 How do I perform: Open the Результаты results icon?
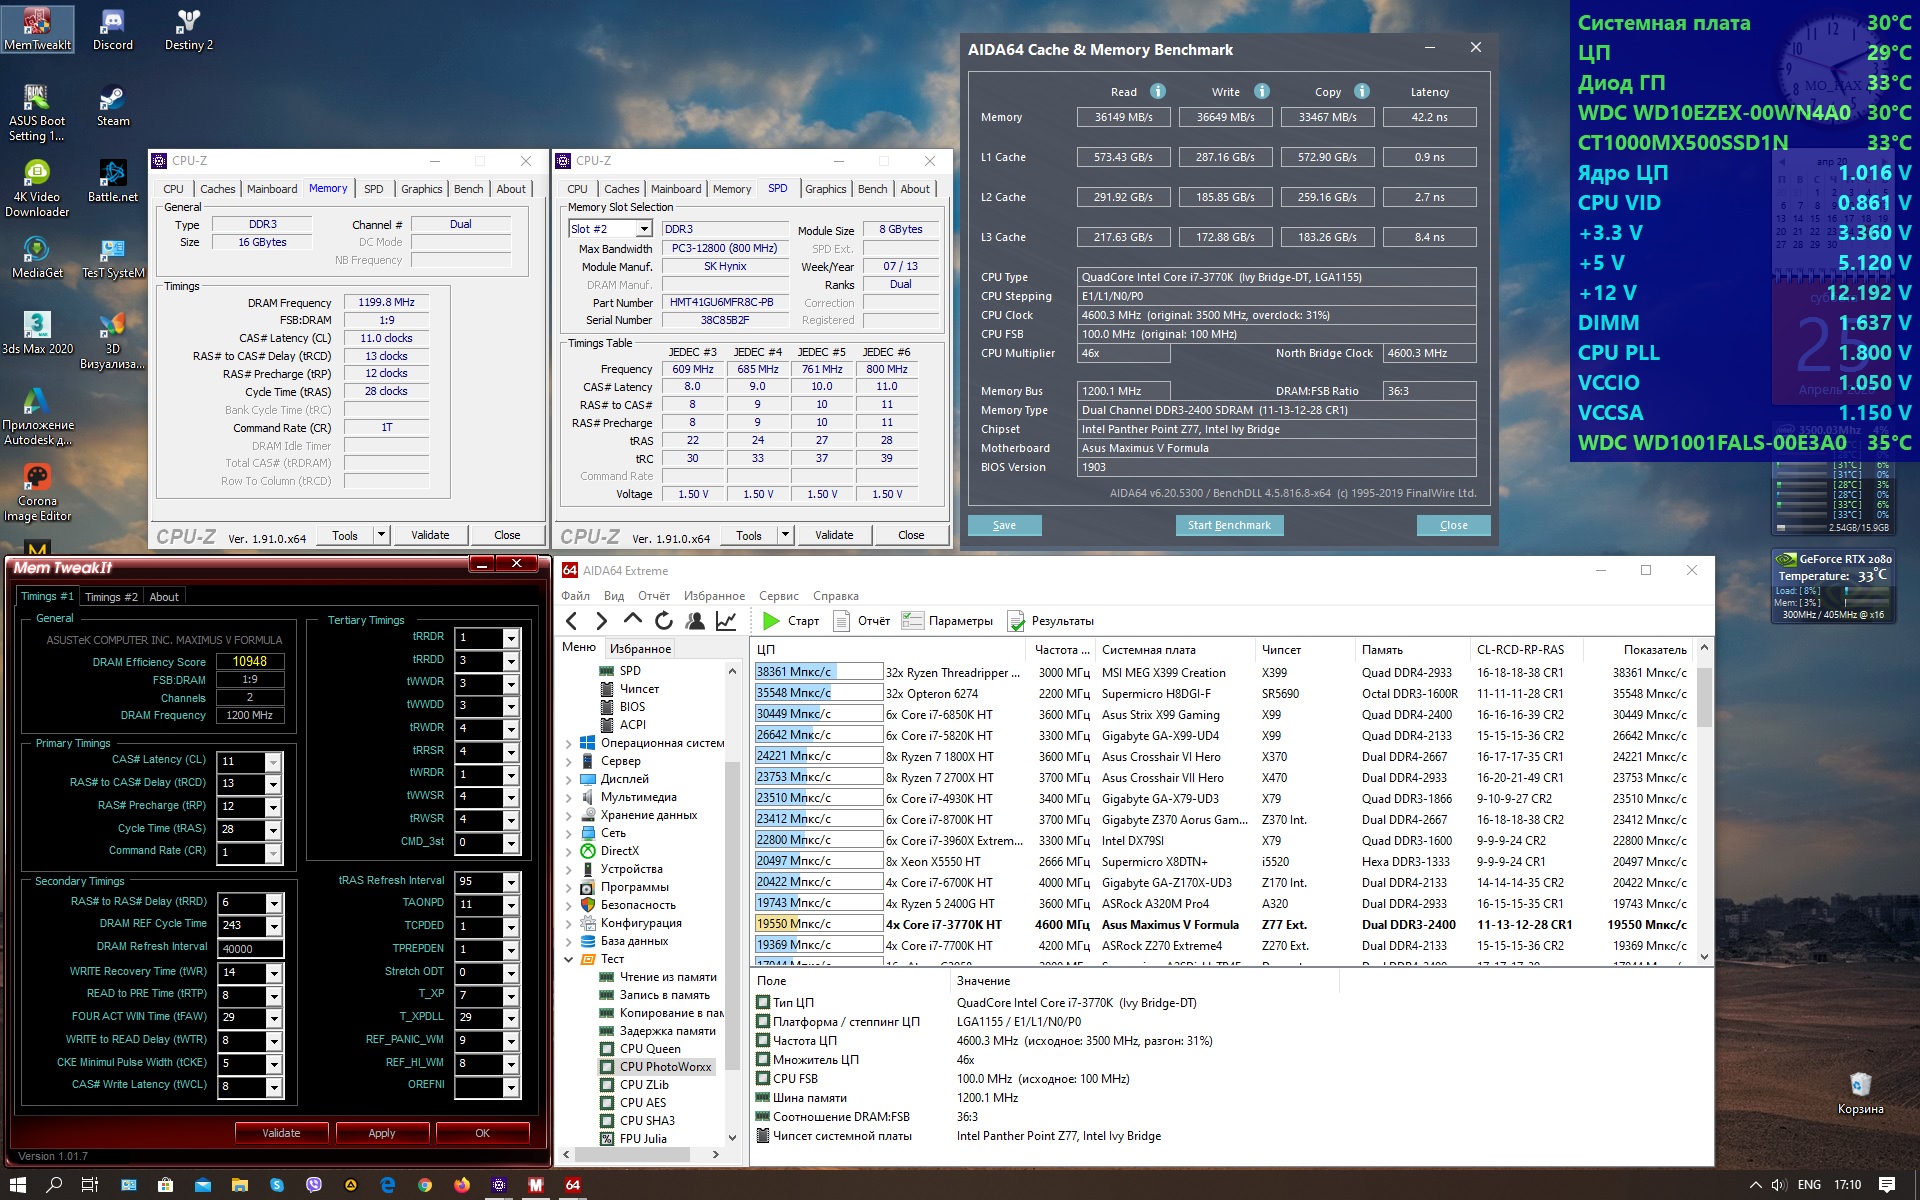(x=1016, y=621)
